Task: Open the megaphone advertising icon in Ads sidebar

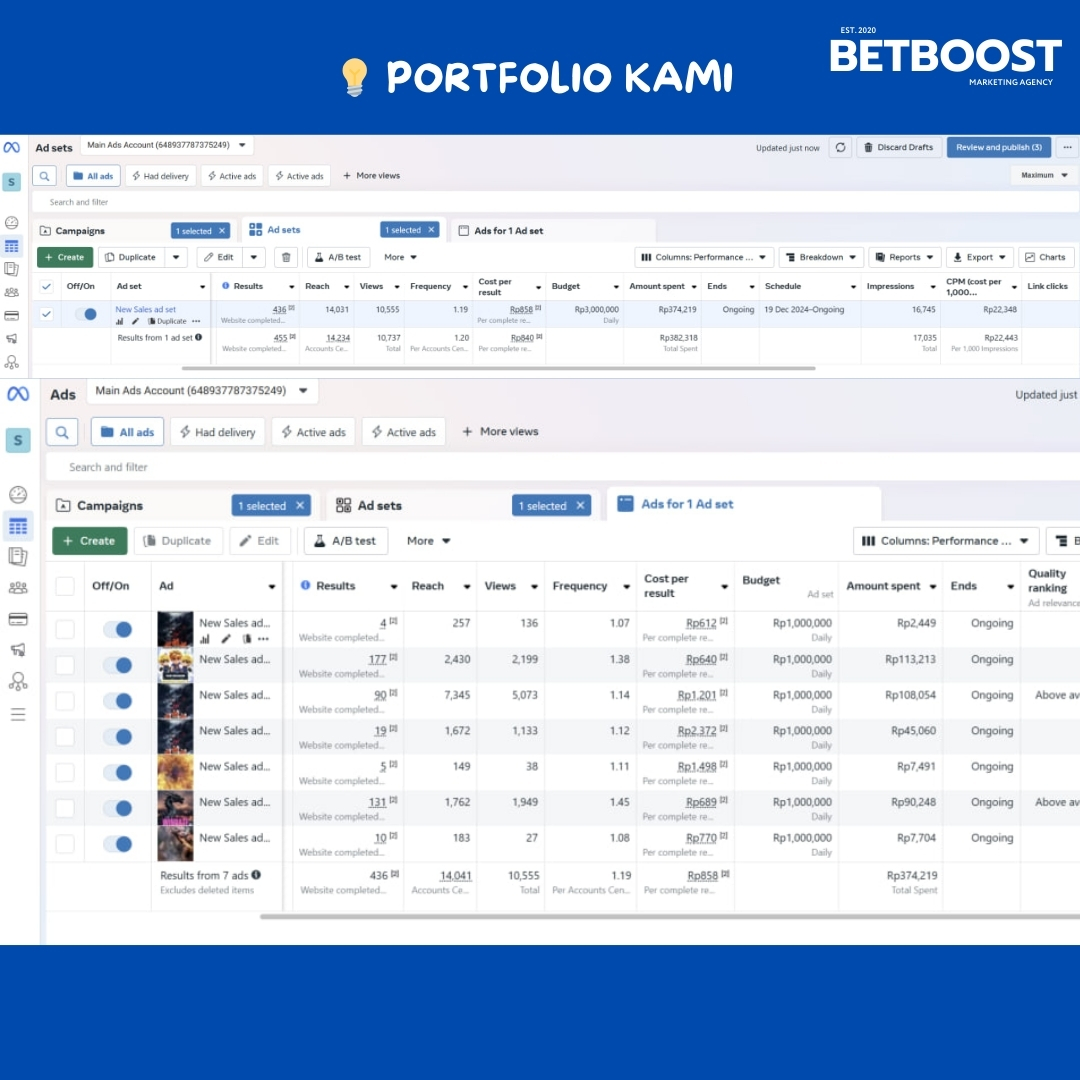Action: coord(18,650)
